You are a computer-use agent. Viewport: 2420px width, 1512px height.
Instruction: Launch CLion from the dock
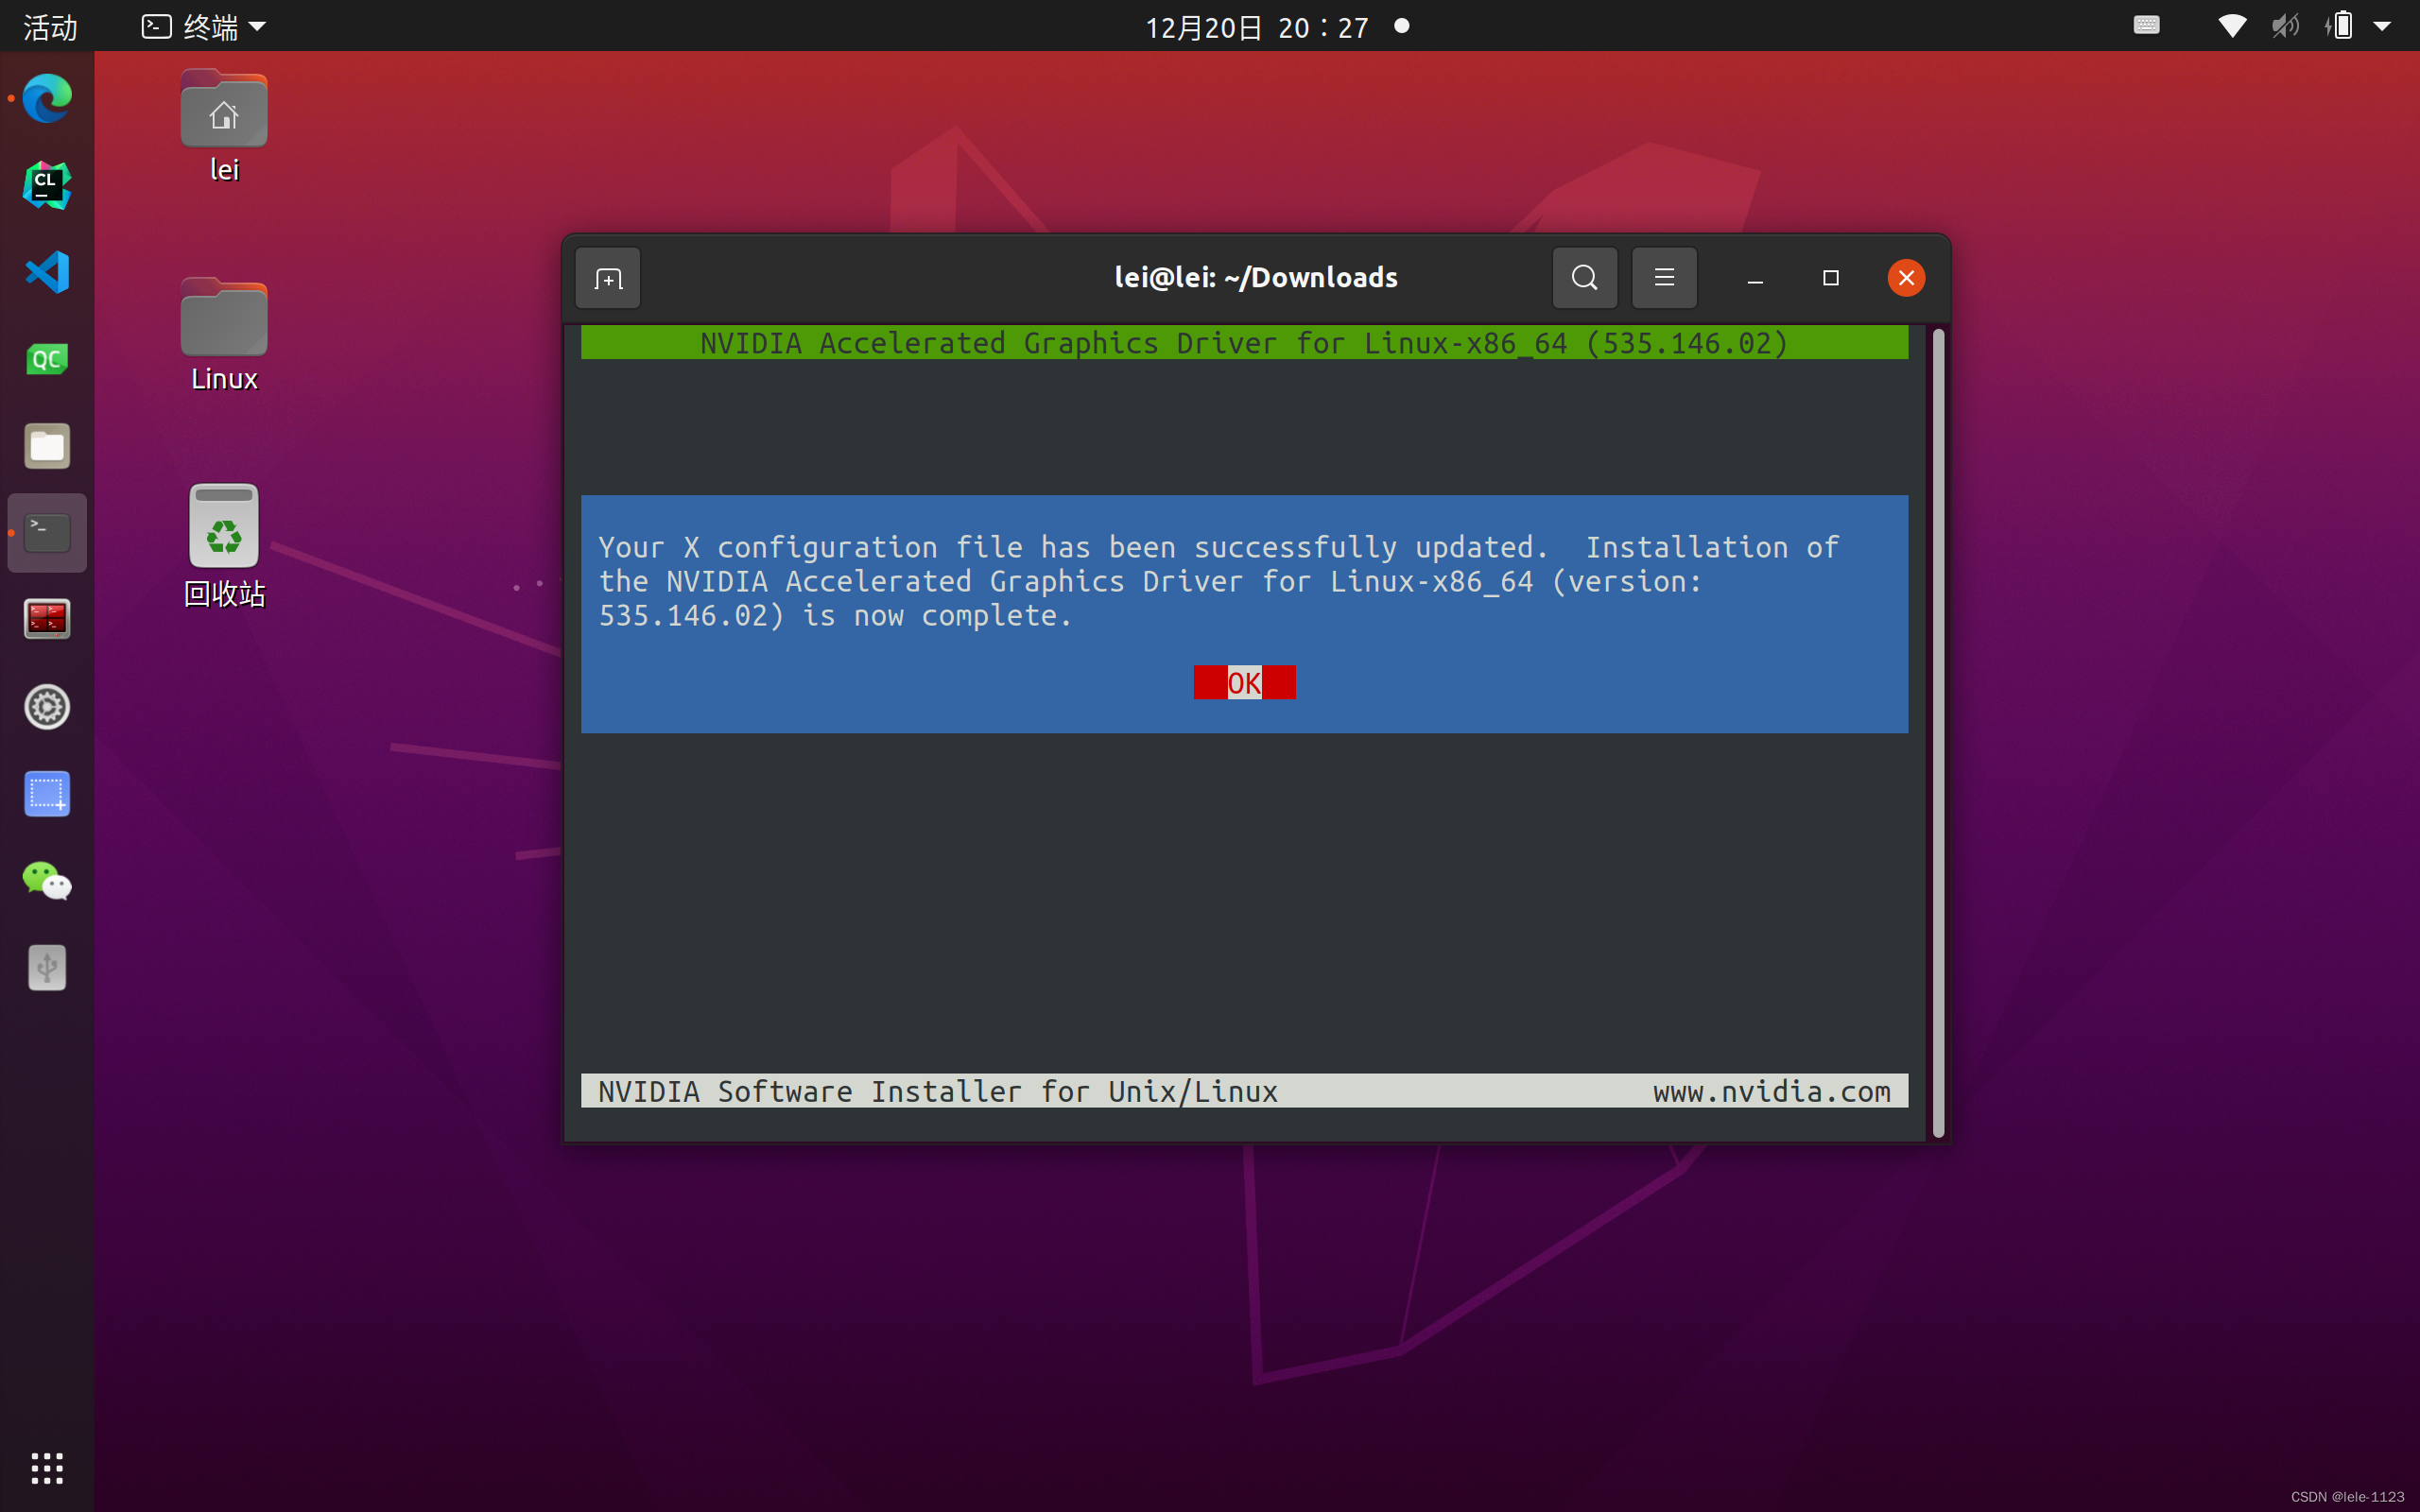coord(46,184)
